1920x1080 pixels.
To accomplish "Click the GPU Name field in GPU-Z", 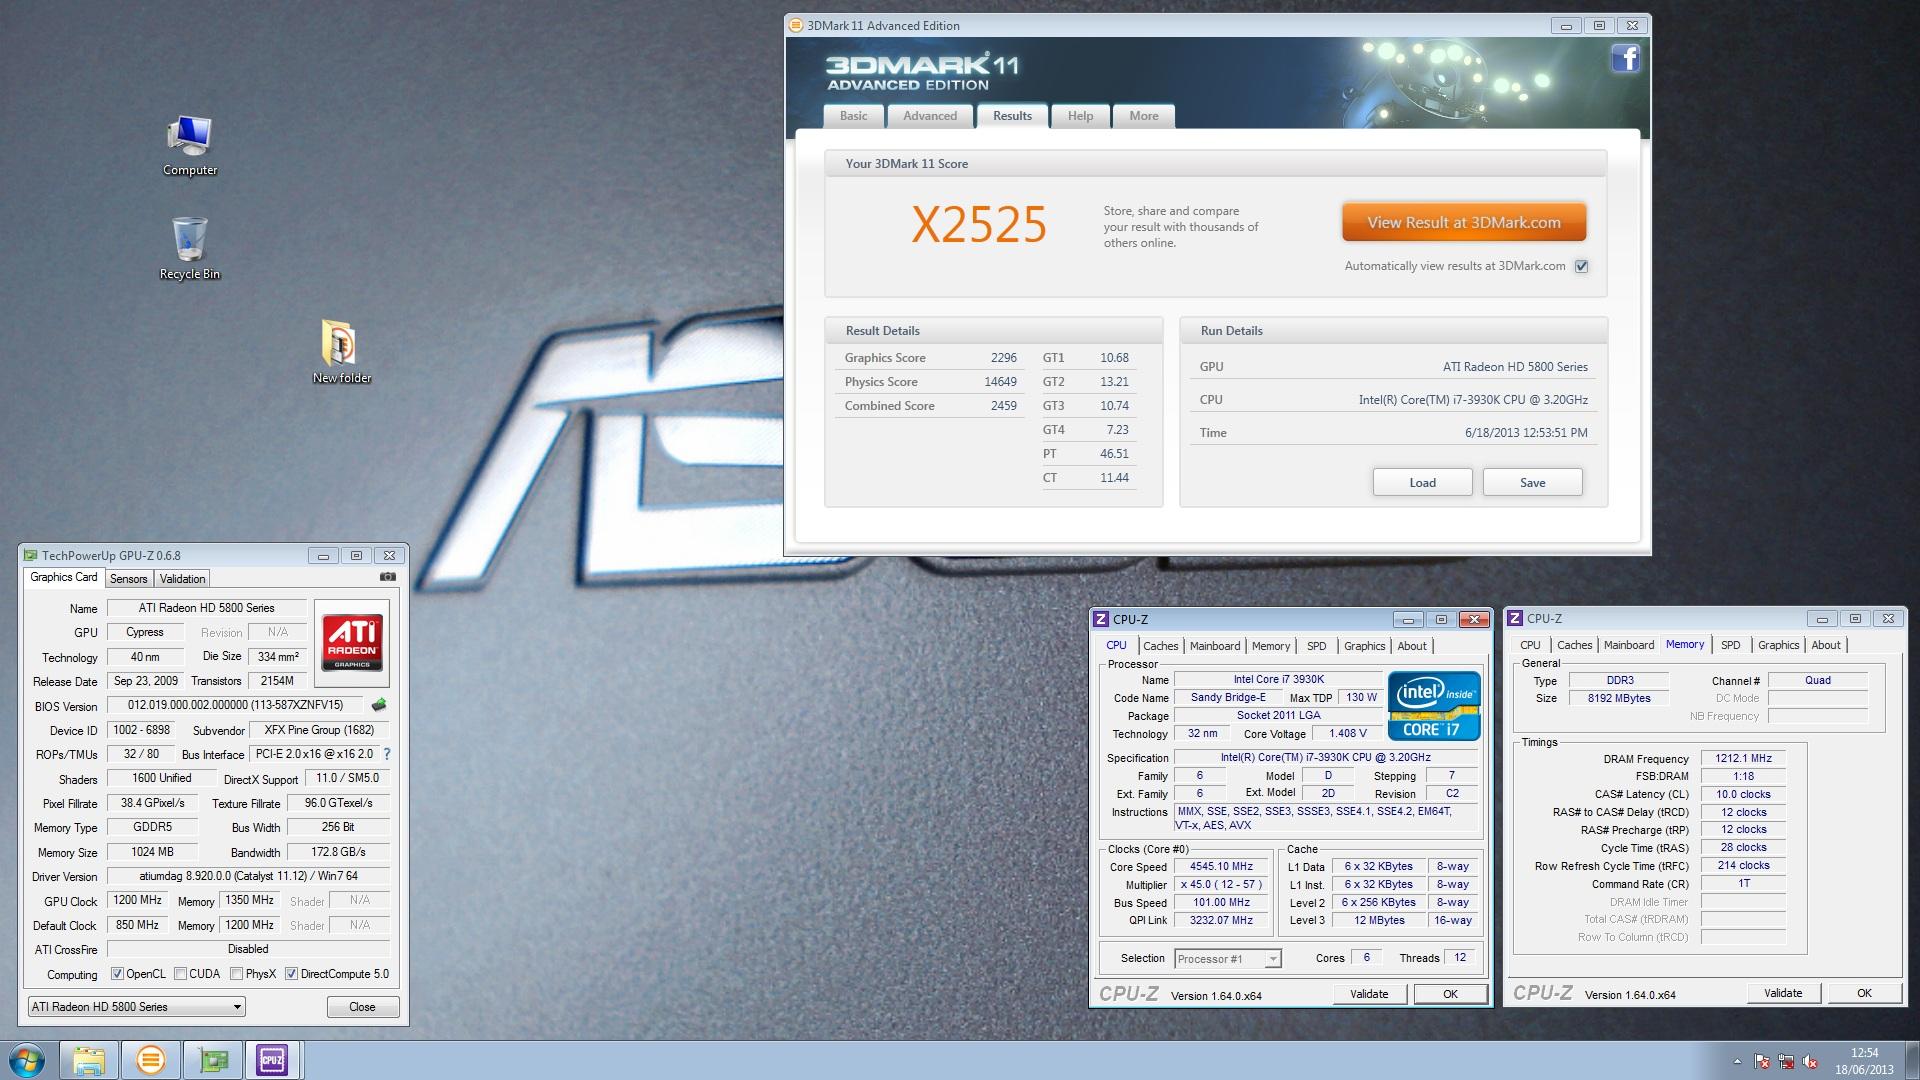I will [x=206, y=608].
